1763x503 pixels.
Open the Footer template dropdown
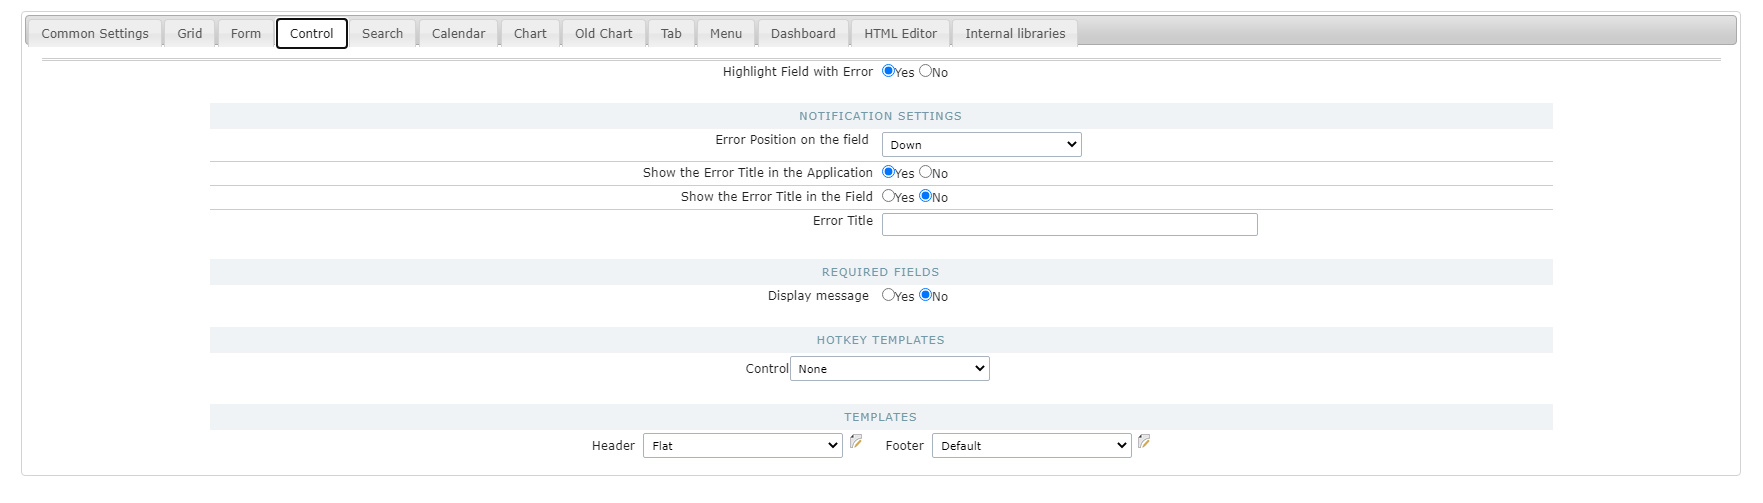coord(1031,446)
